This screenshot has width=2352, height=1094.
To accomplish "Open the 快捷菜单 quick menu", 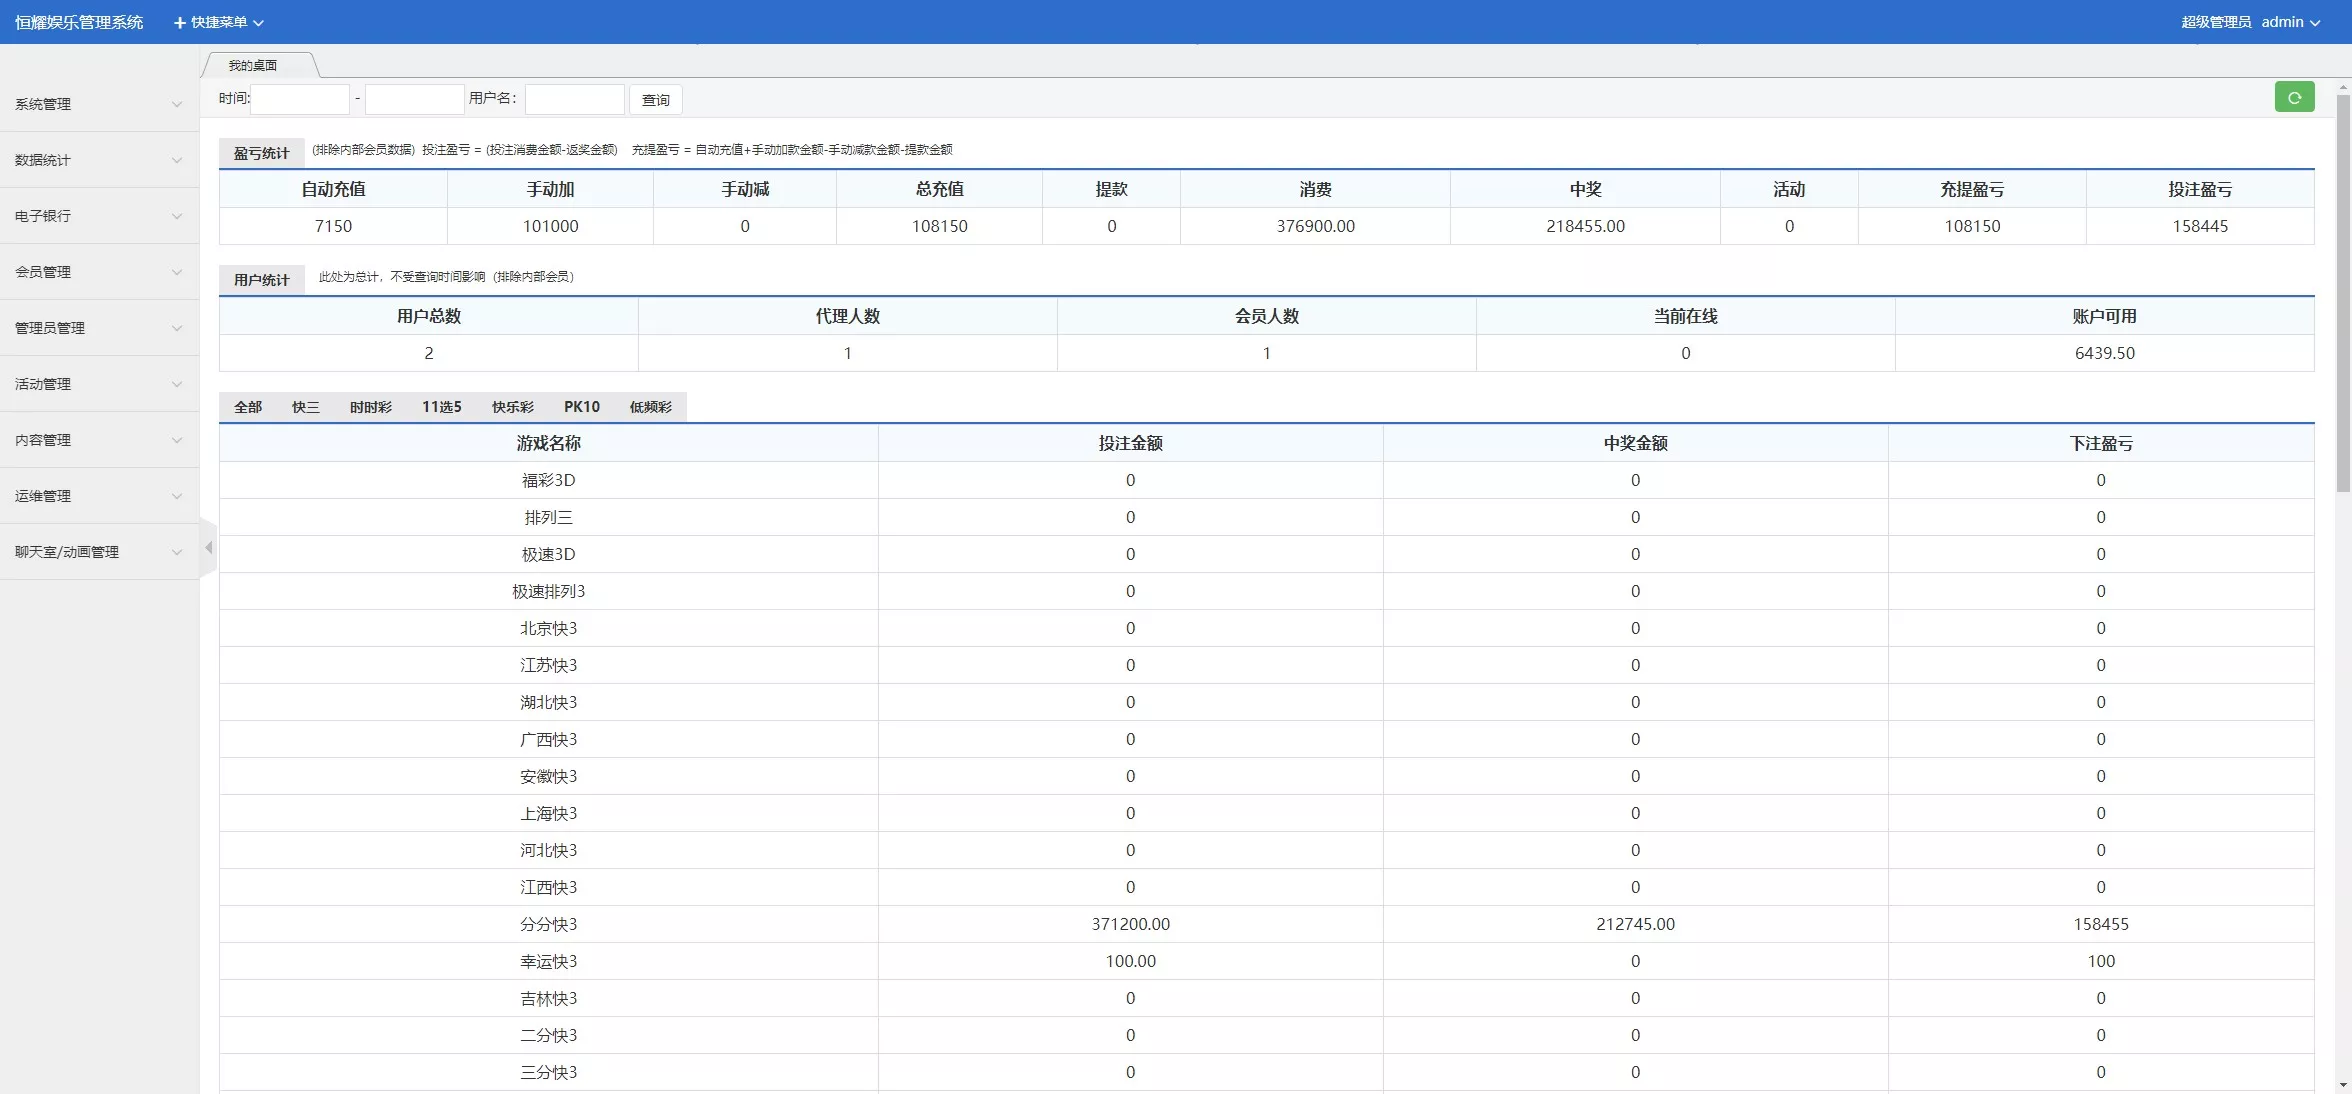I will [218, 21].
